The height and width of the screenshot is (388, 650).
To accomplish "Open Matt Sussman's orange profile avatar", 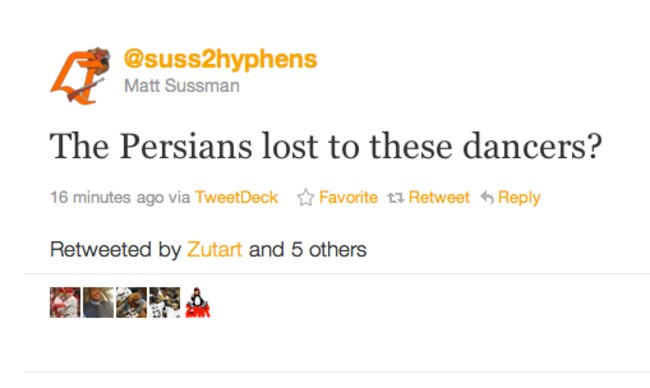I will click(80, 75).
